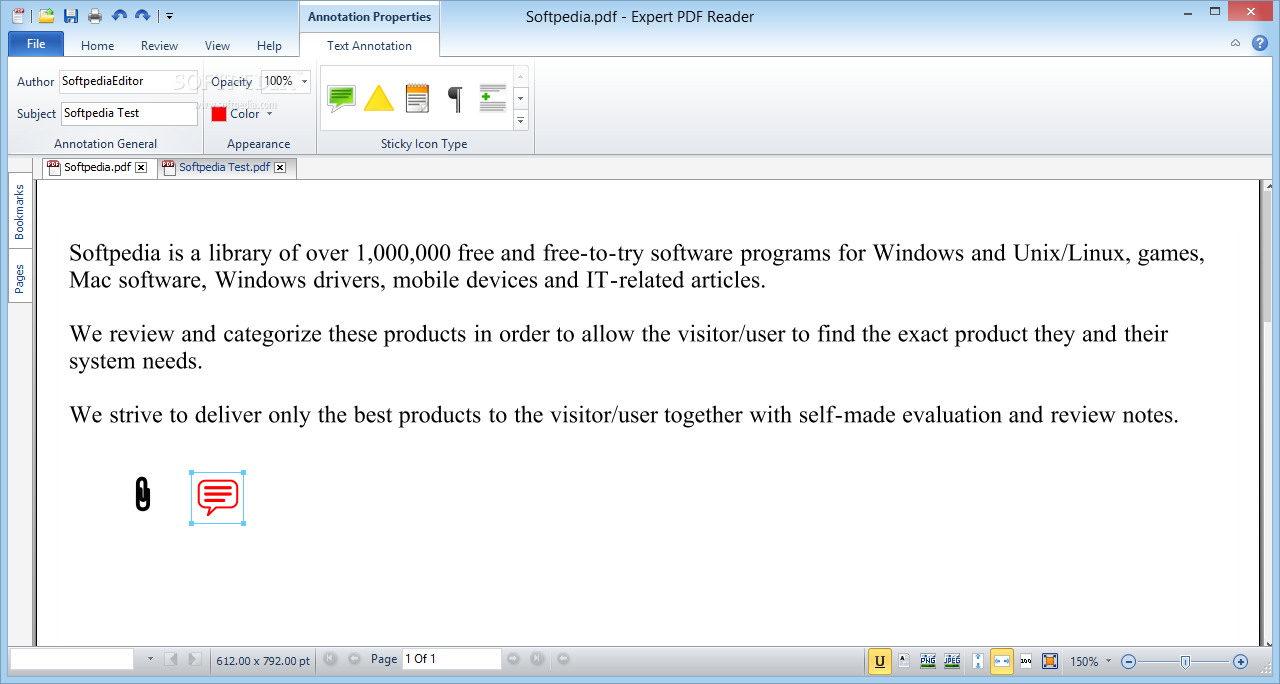Toggle fit width view mode
This screenshot has width=1280, height=684.
coord(1002,661)
